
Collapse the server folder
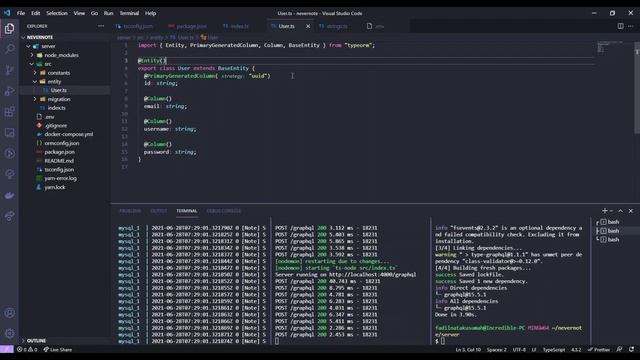tap(29, 46)
